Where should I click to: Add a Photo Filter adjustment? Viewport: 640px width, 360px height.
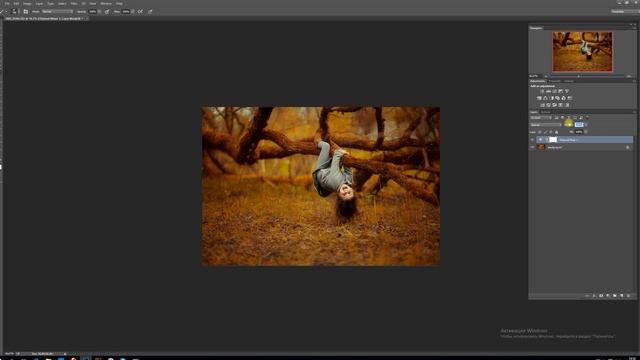click(558, 98)
